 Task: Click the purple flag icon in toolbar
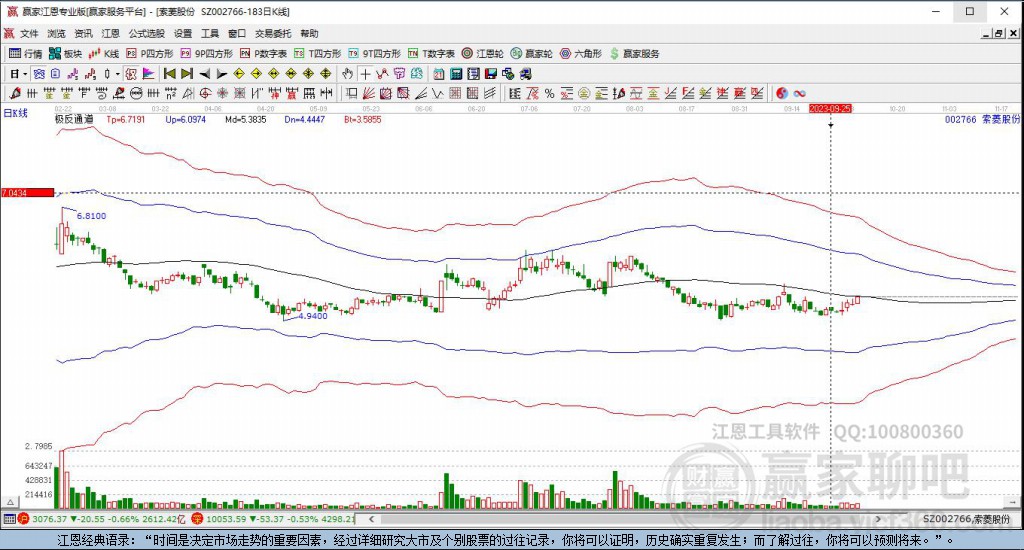(x=149, y=74)
